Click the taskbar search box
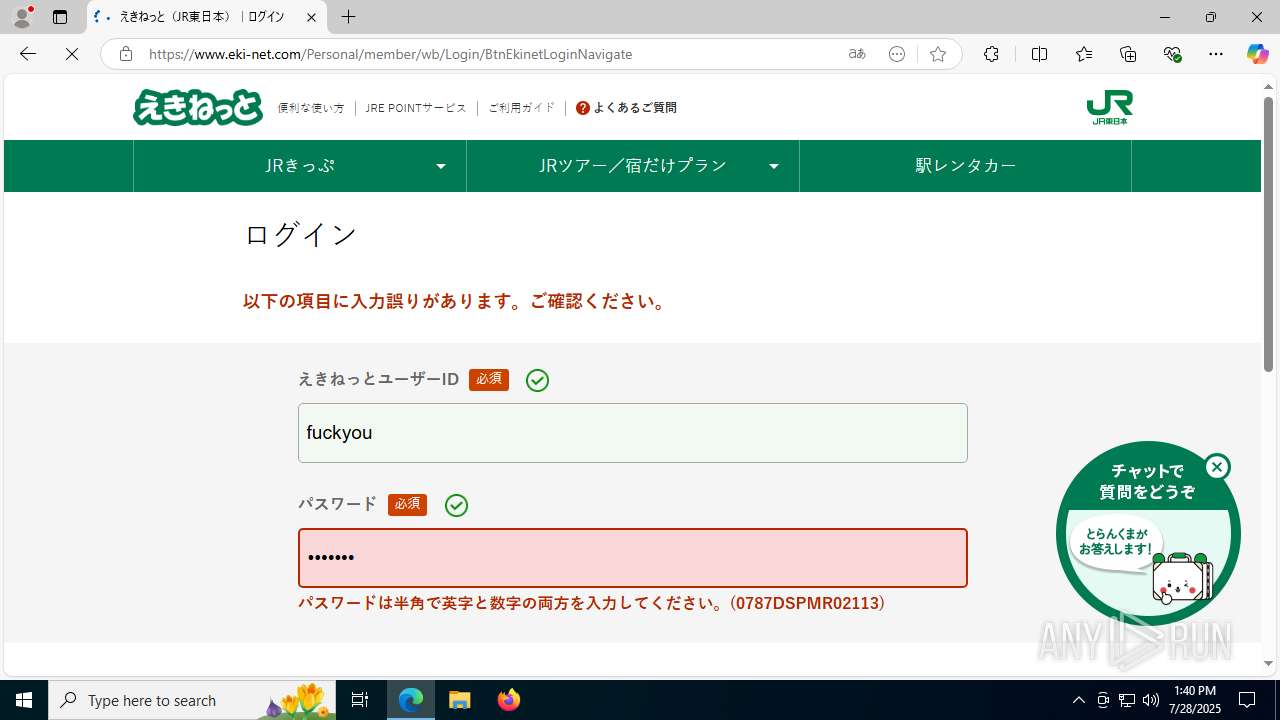 [192, 700]
